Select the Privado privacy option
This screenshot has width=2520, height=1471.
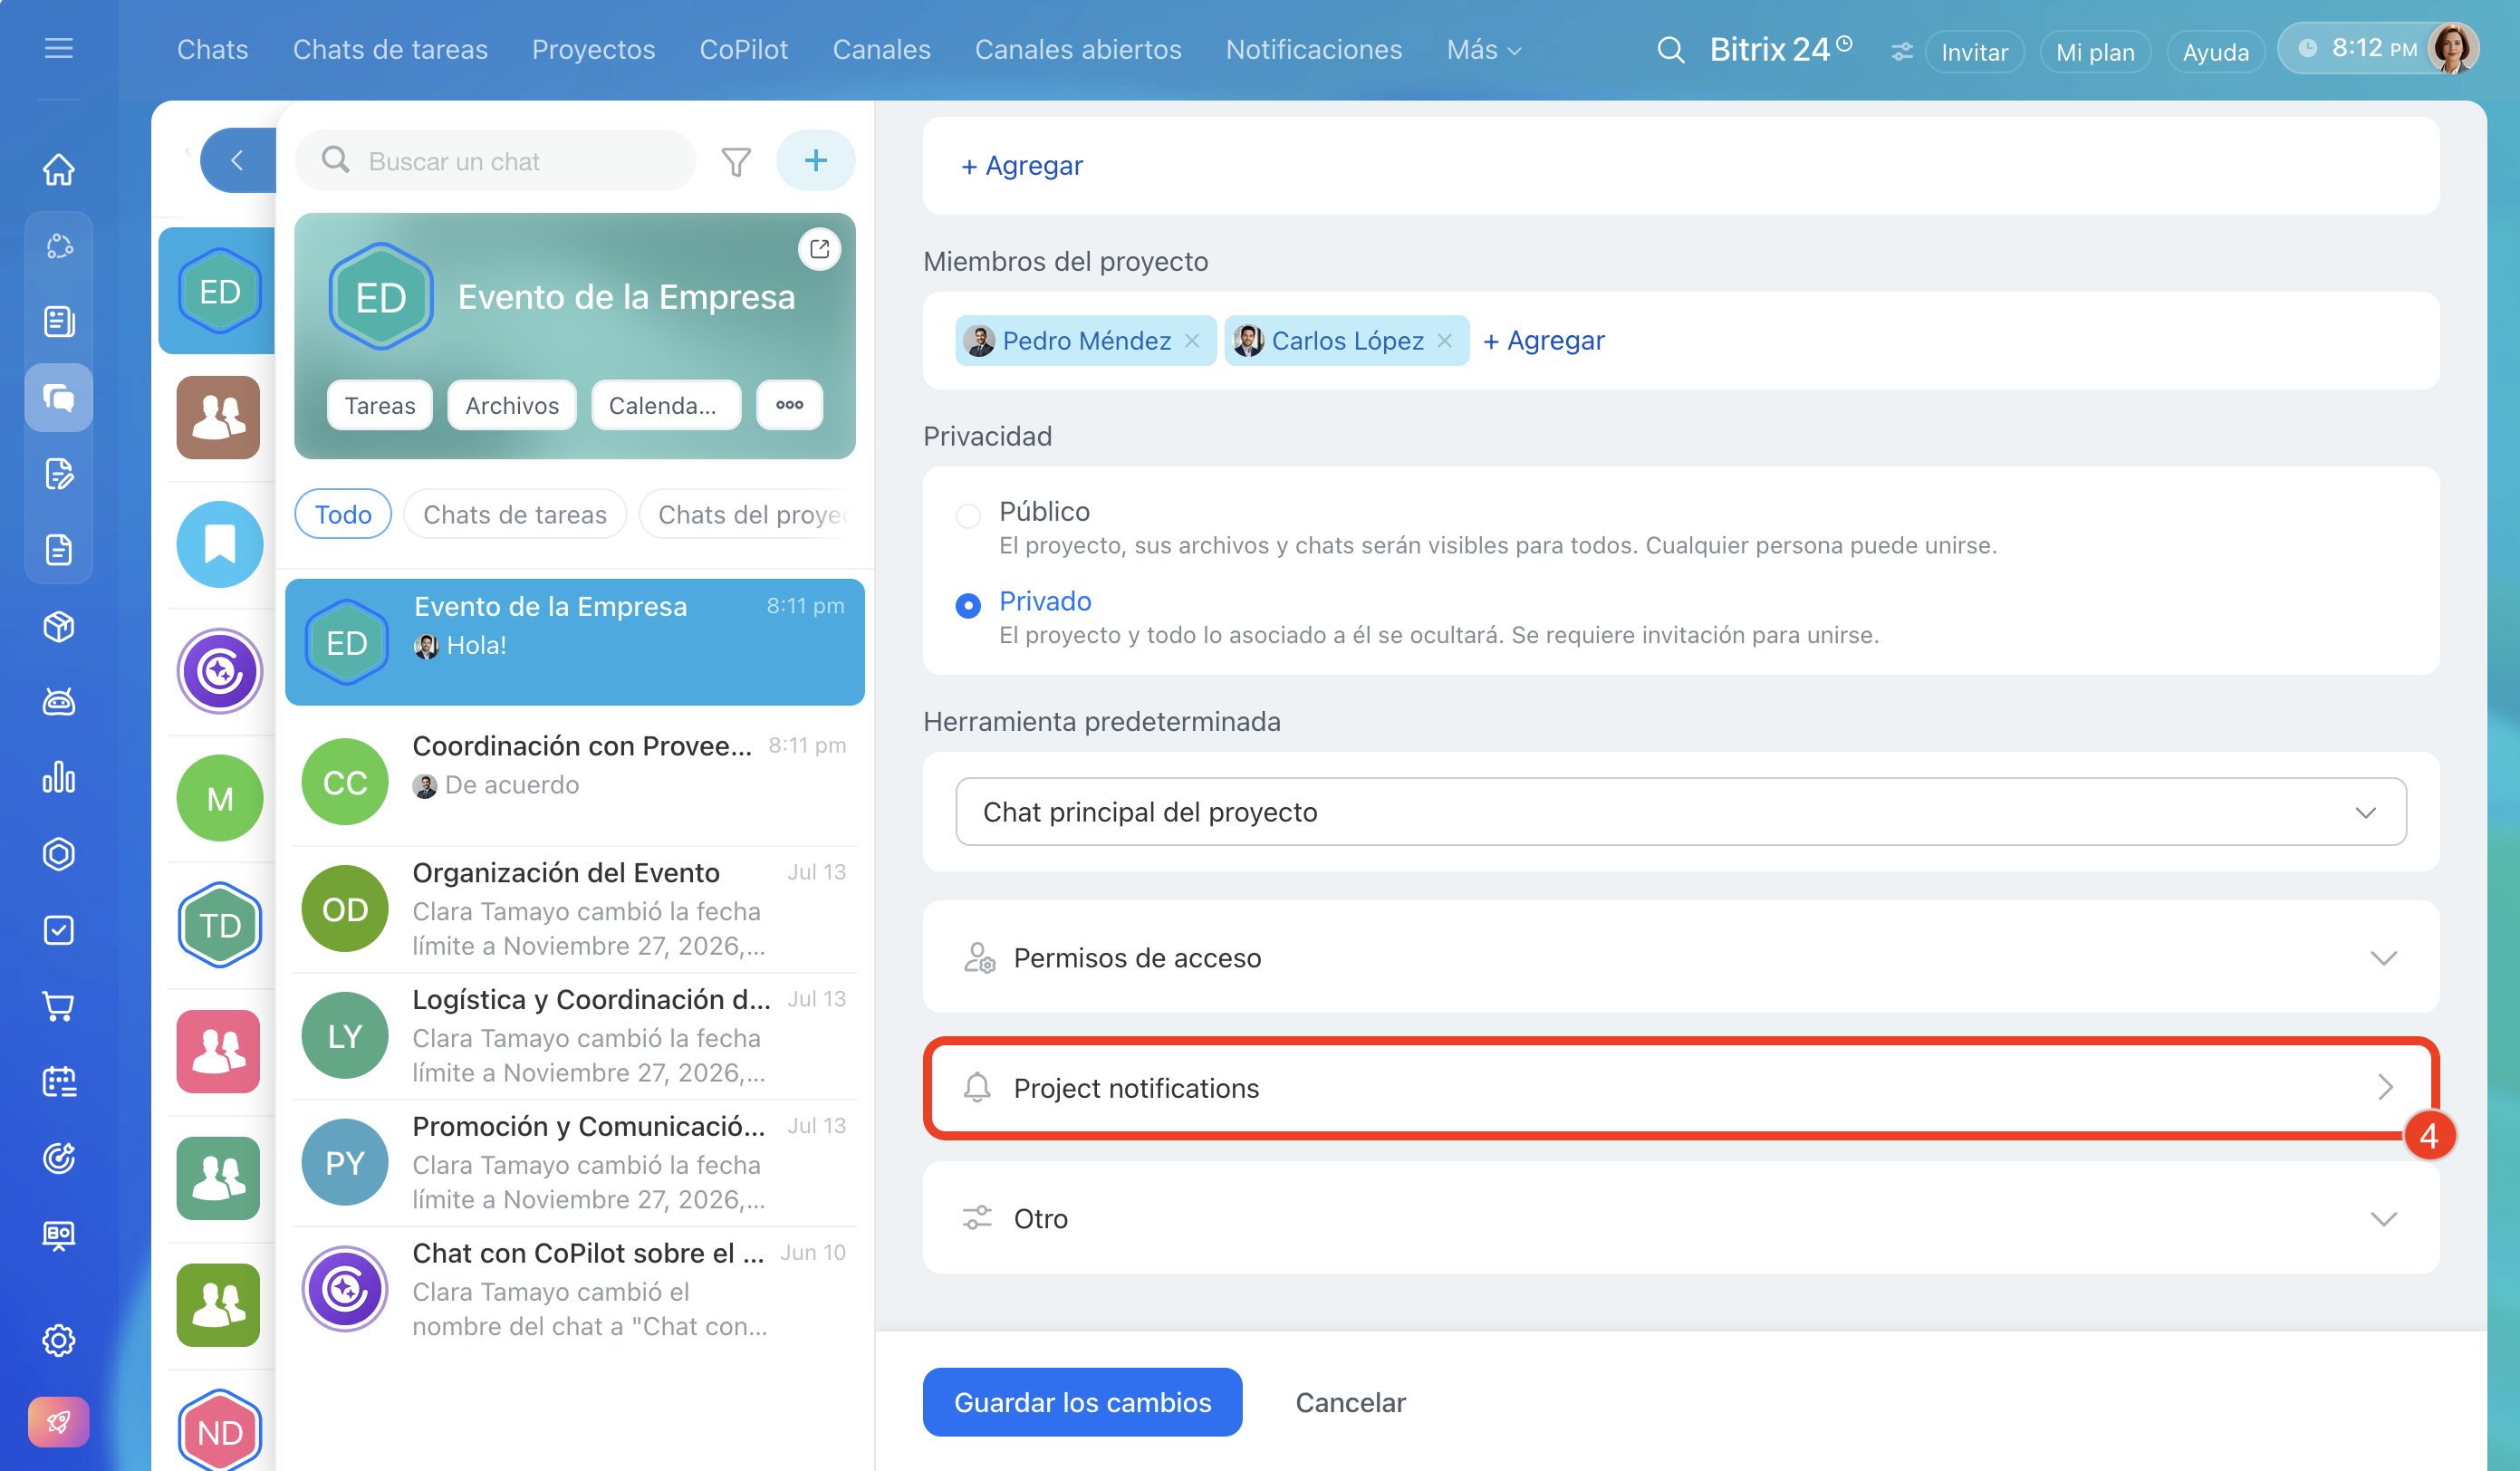pos(968,606)
